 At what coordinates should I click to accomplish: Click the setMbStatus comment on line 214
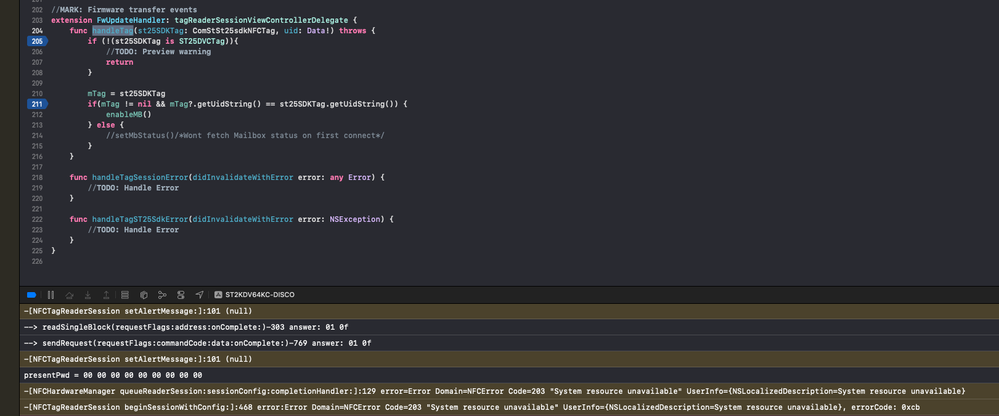[x=245, y=136]
